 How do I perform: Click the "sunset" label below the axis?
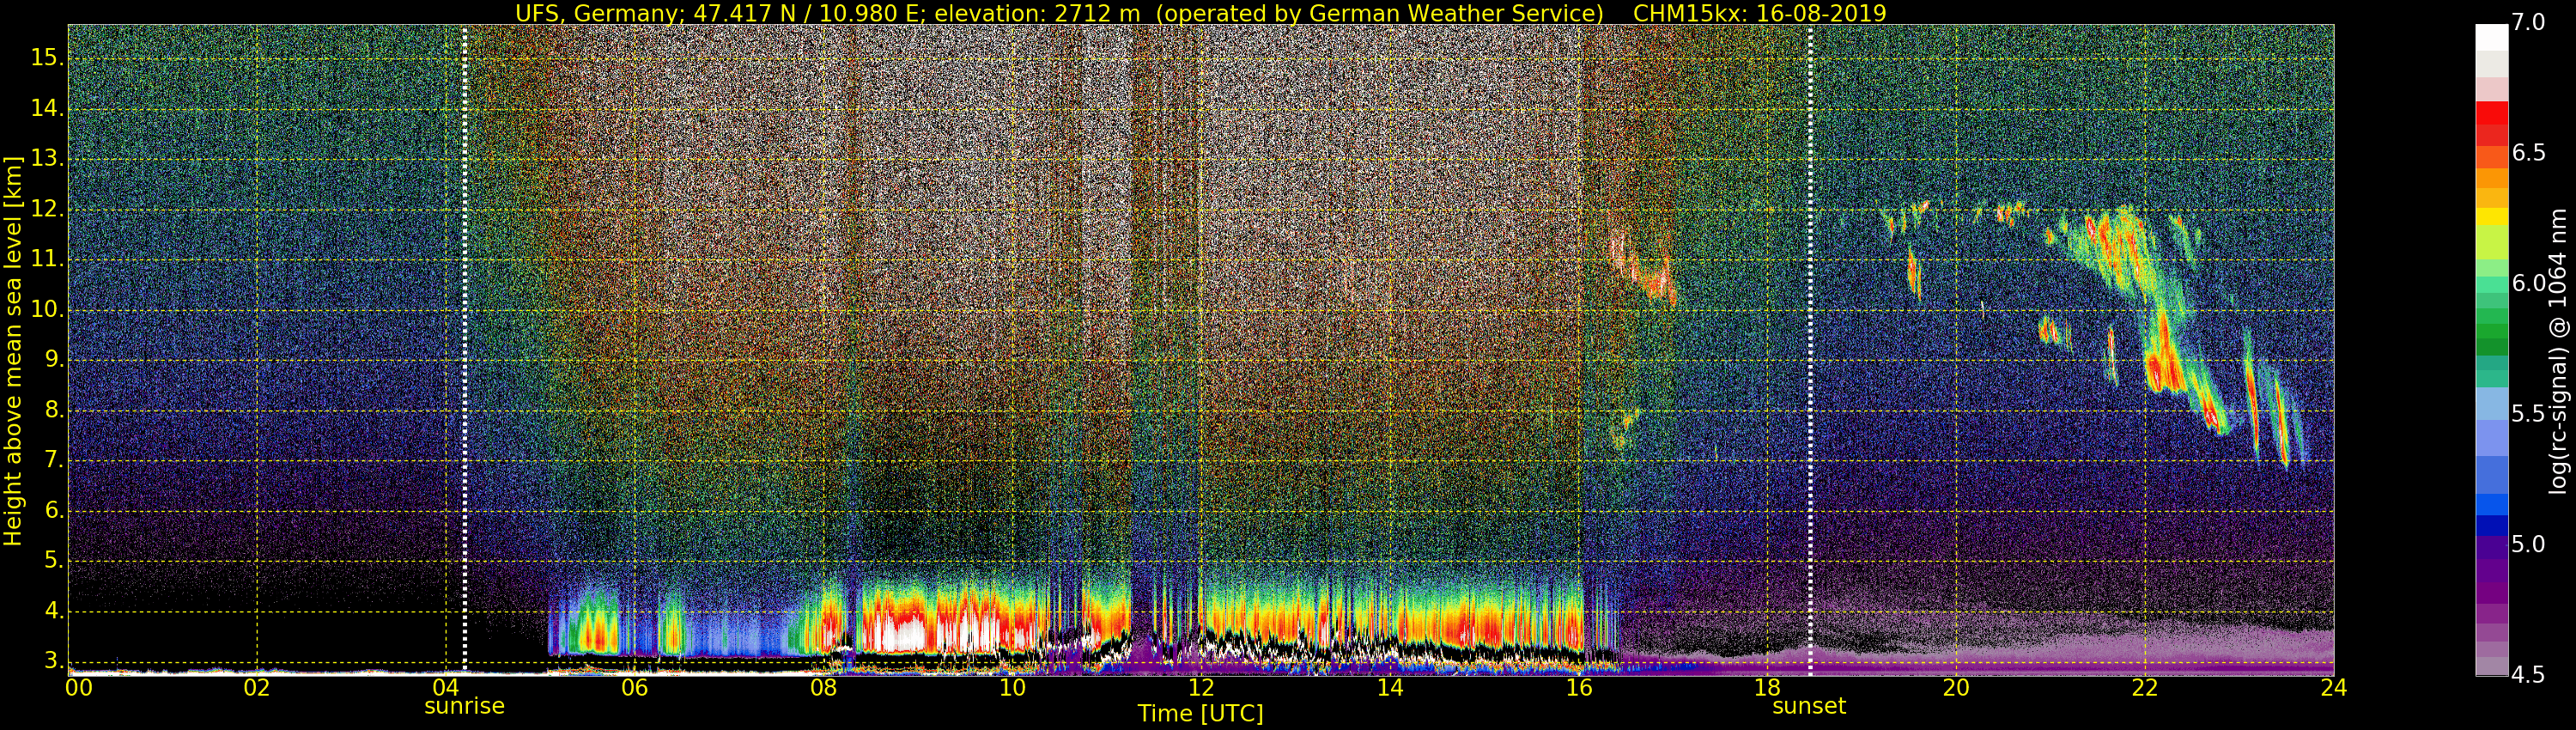1808,706
